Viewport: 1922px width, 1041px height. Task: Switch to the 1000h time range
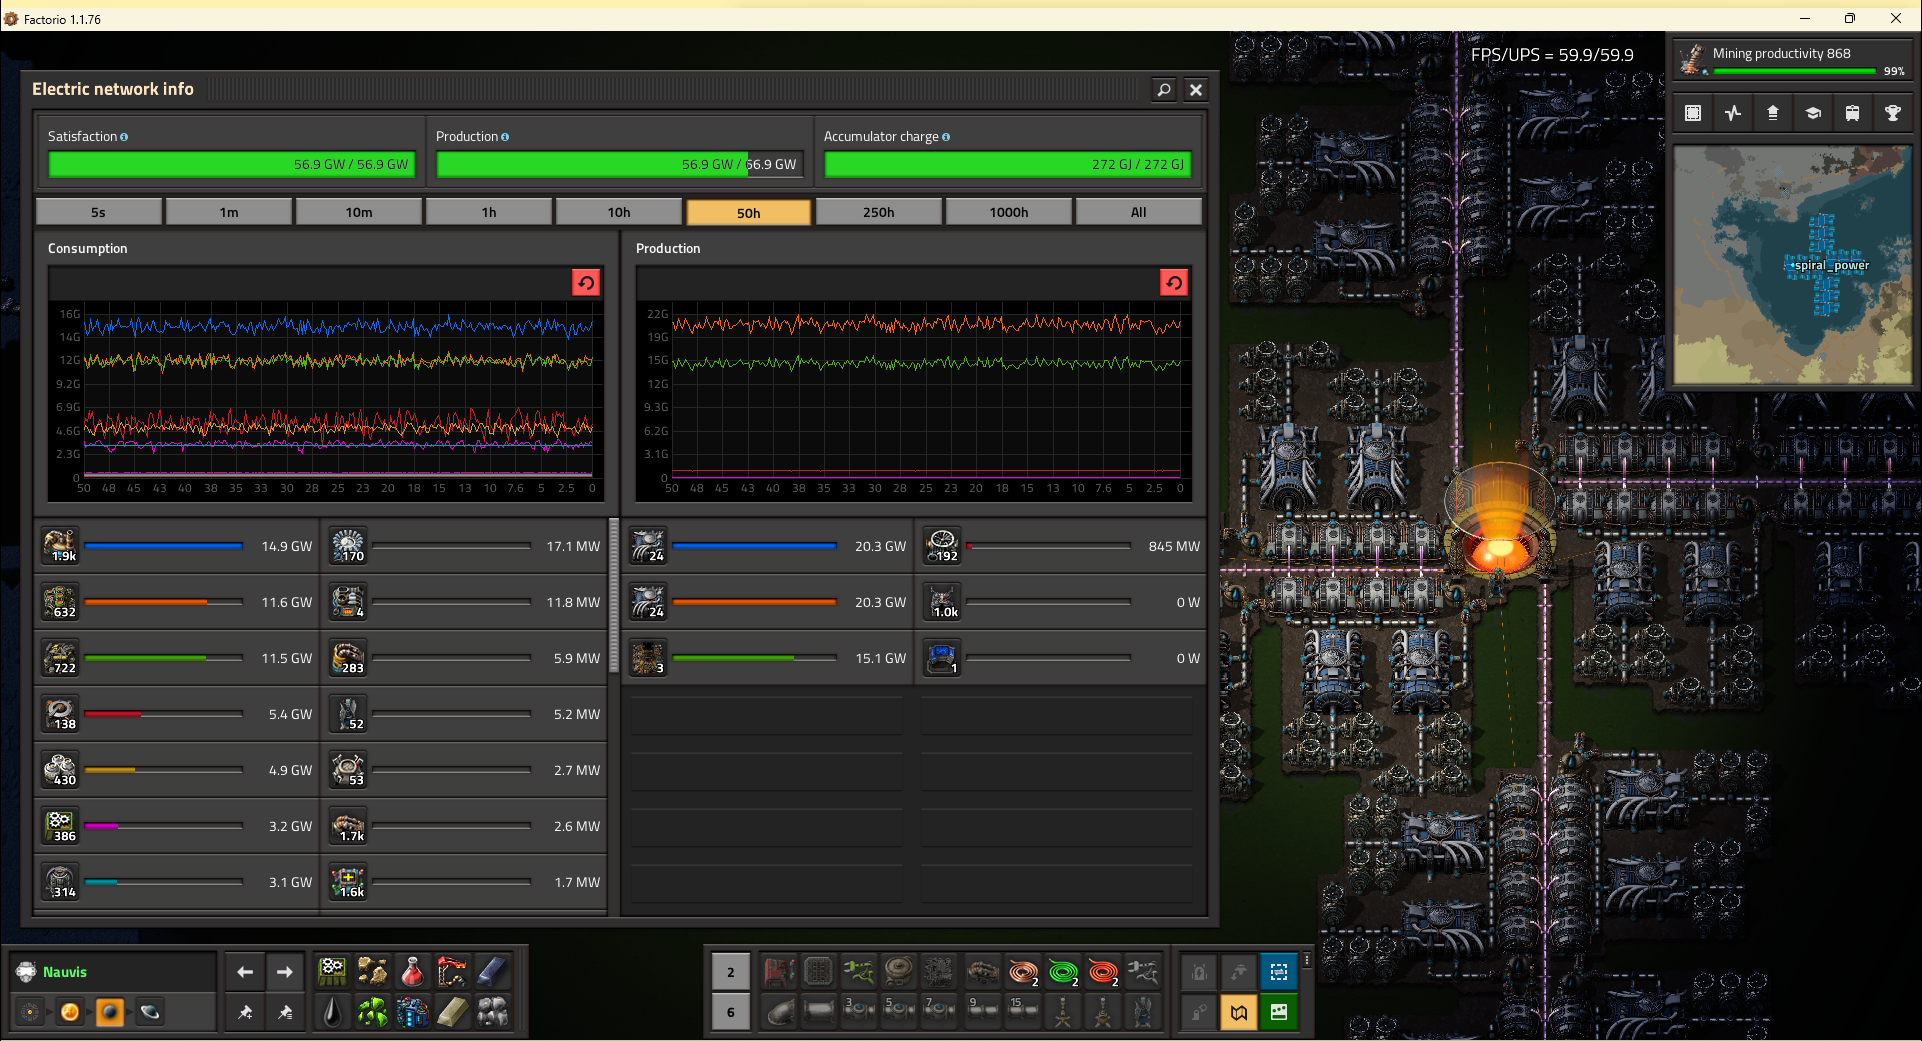(1009, 212)
